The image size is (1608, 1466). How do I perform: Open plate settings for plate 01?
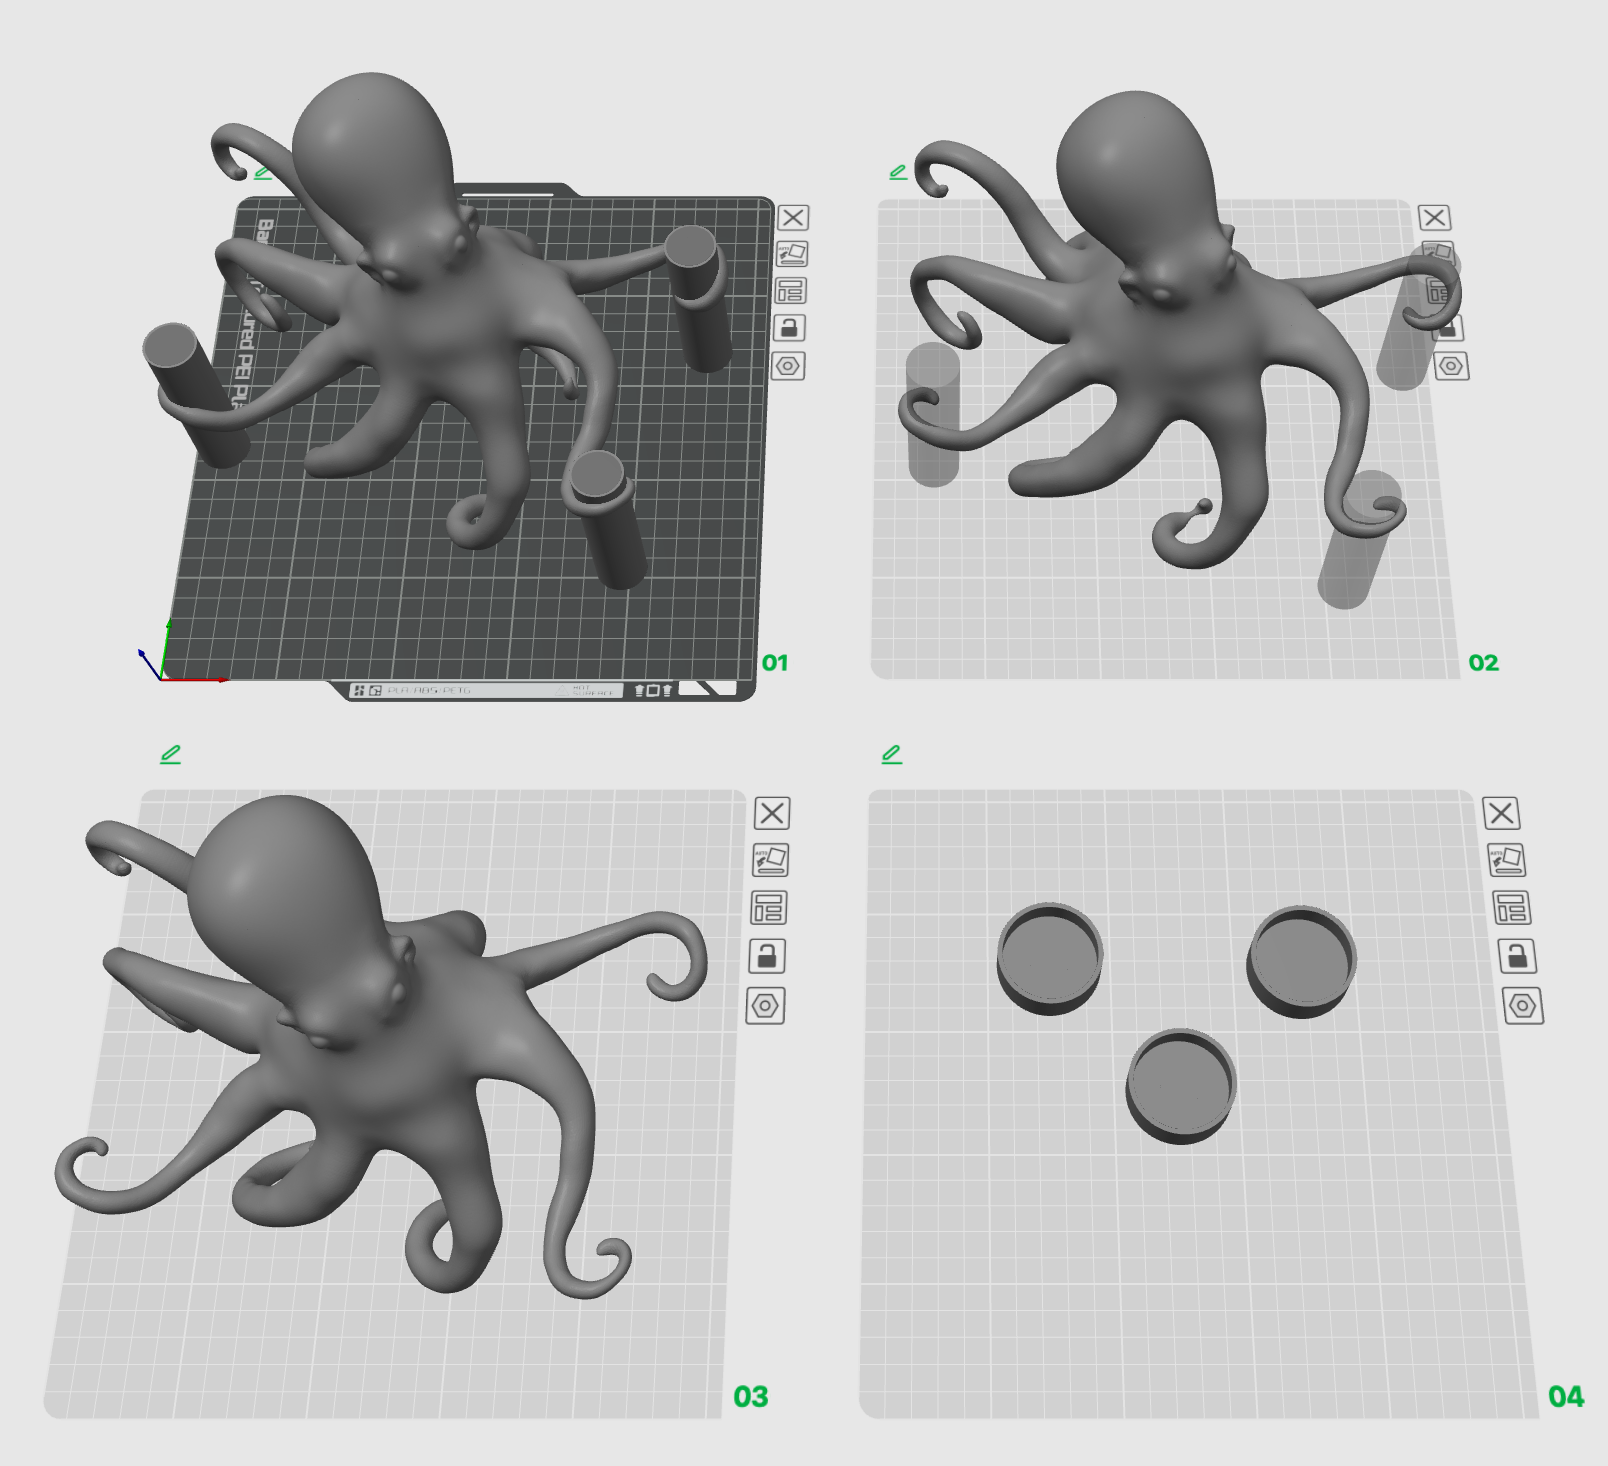pyautogui.click(x=788, y=366)
